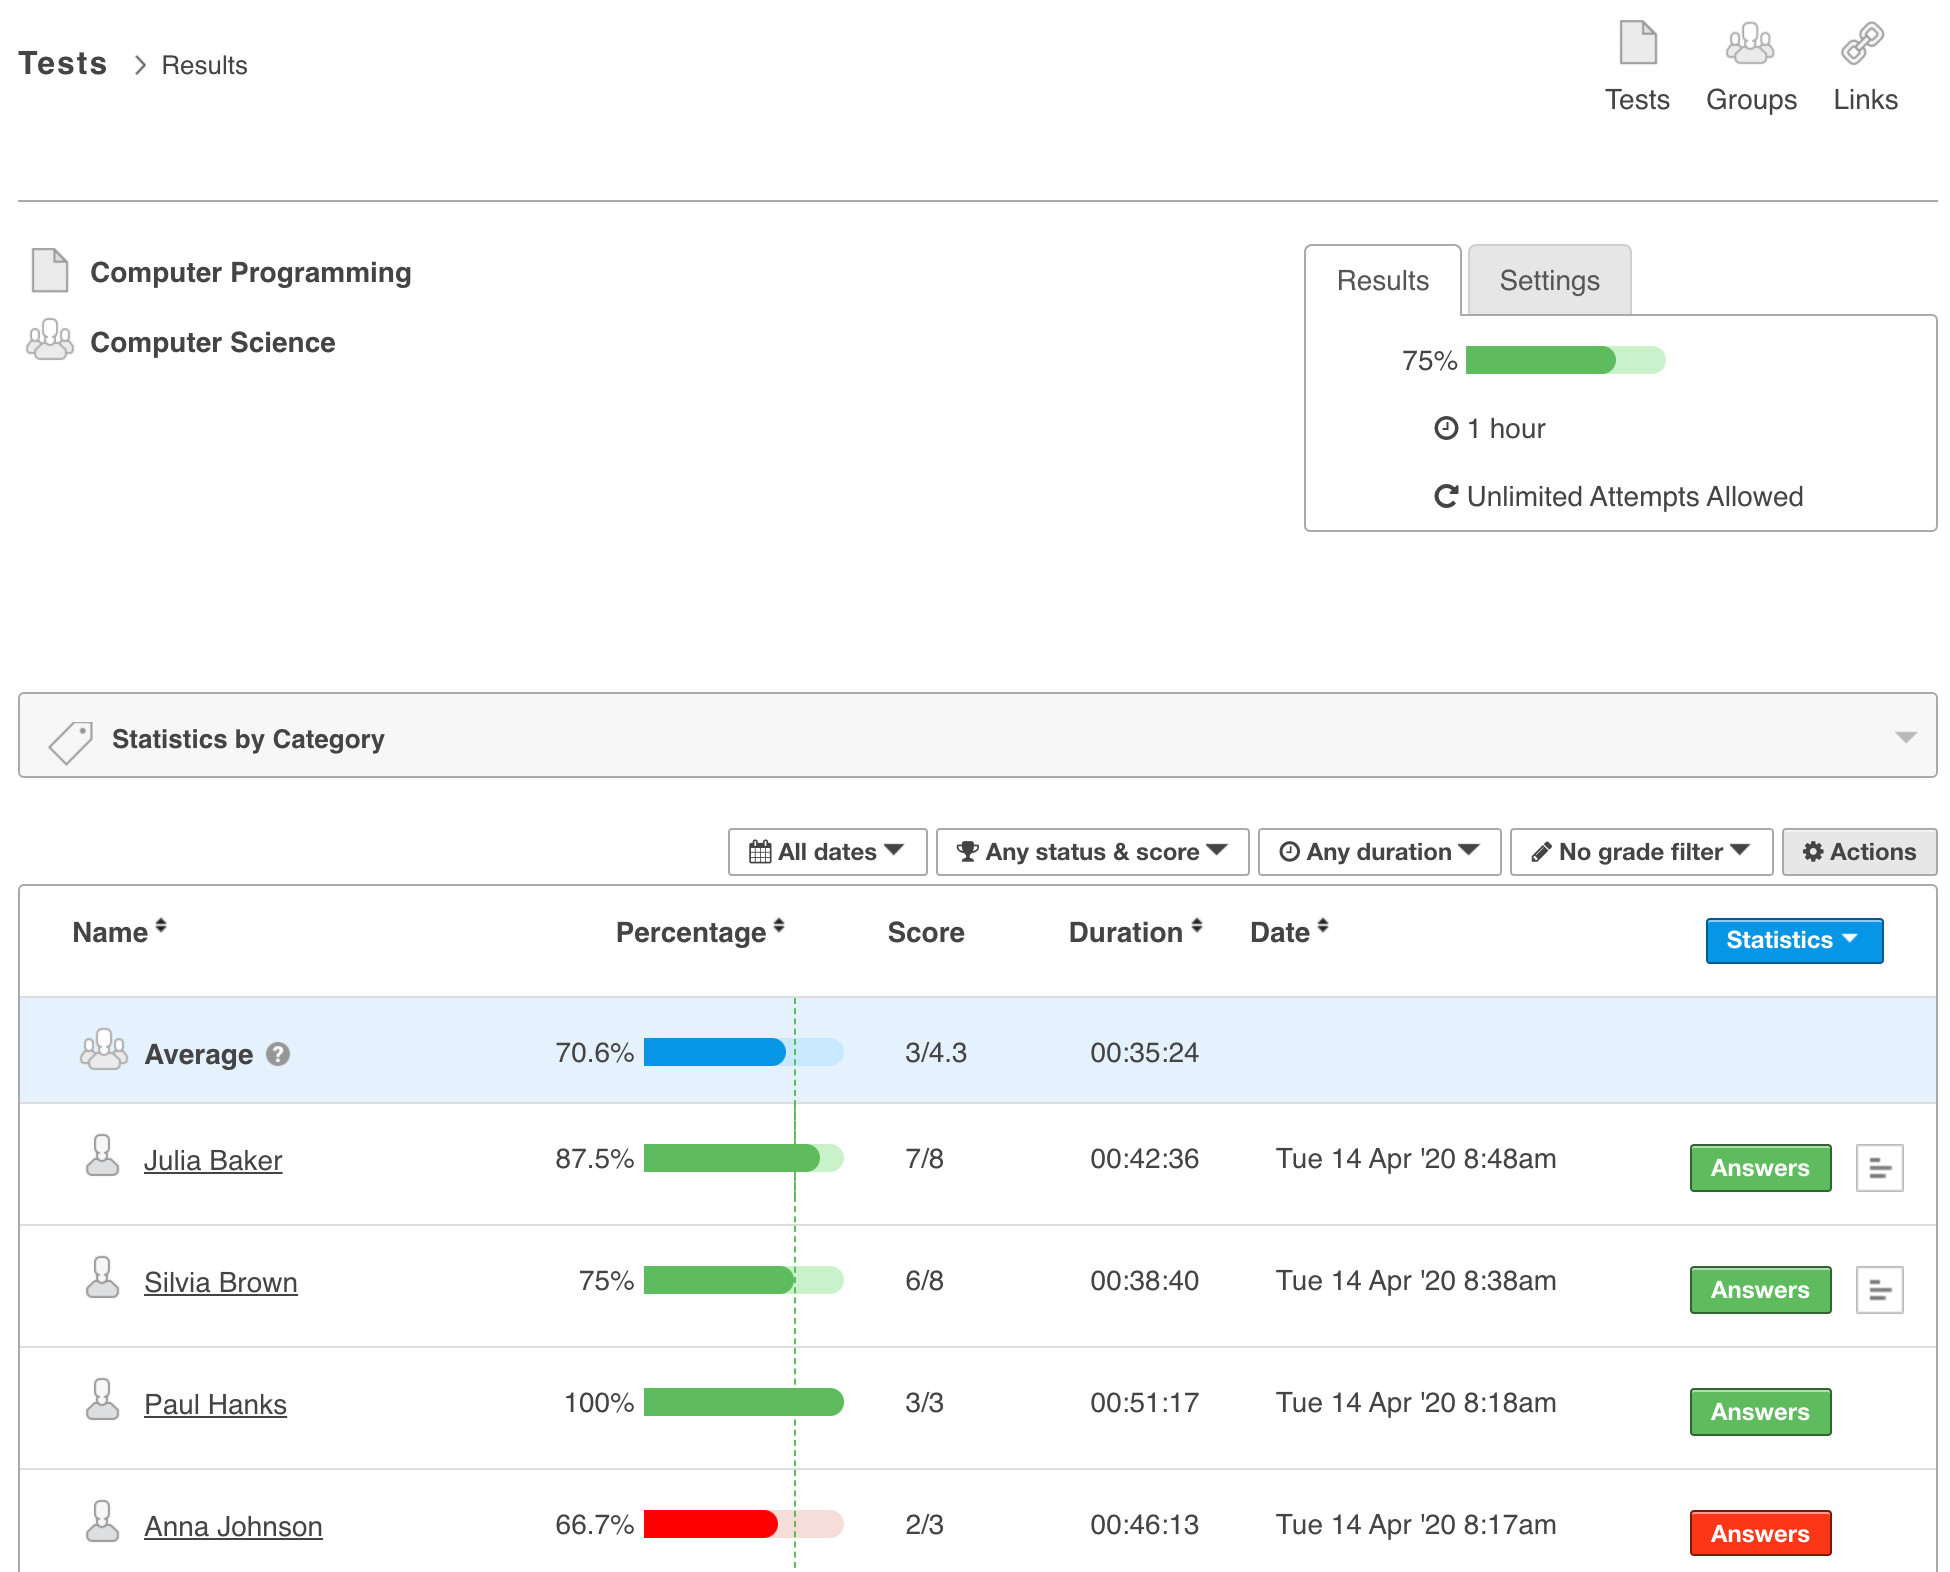The image size is (1950, 1572).
Task: Switch to the Settings tab
Action: click(1548, 281)
